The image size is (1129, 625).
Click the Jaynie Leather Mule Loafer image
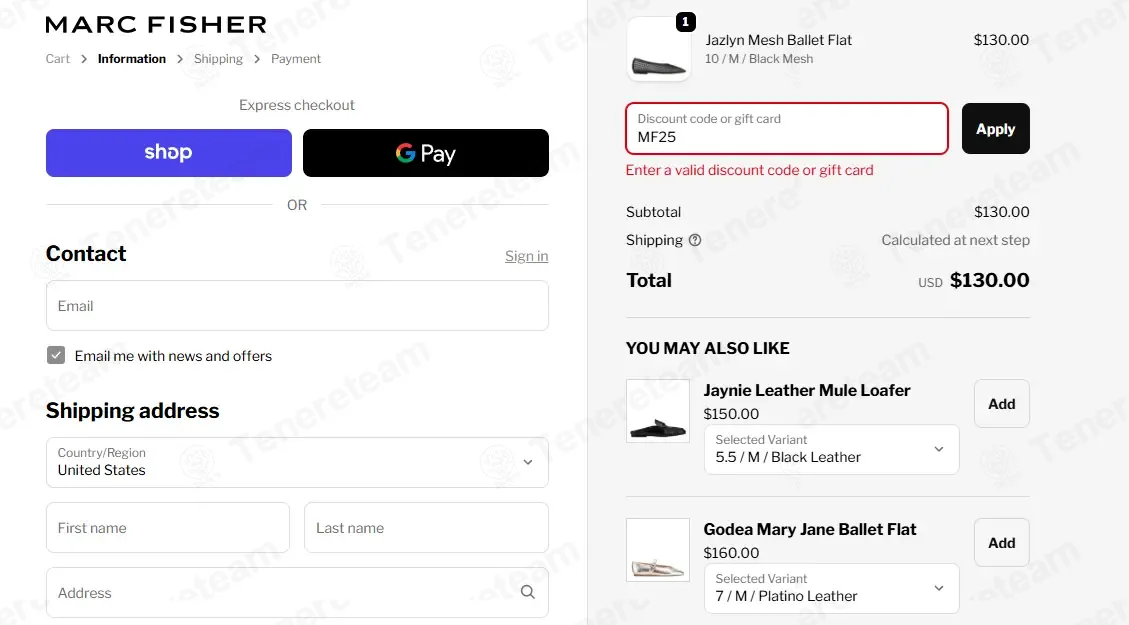pos(658,410)
